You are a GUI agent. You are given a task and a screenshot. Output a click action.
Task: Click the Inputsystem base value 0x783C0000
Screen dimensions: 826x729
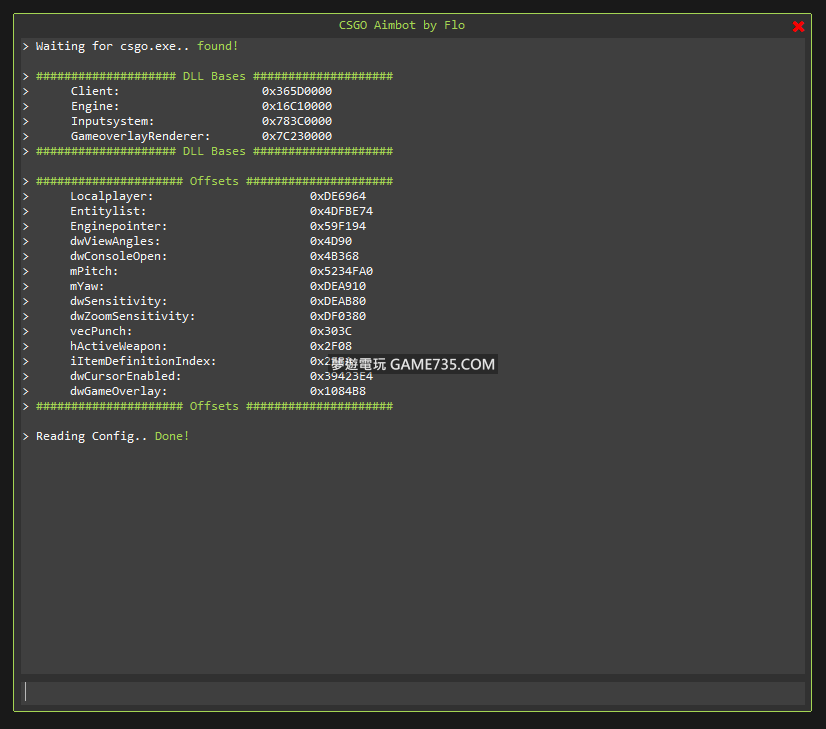click(x=297, y=121)
